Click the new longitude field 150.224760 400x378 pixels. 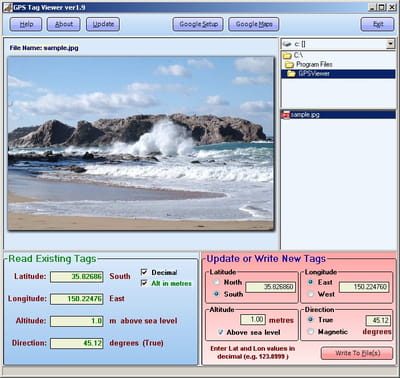364,287
